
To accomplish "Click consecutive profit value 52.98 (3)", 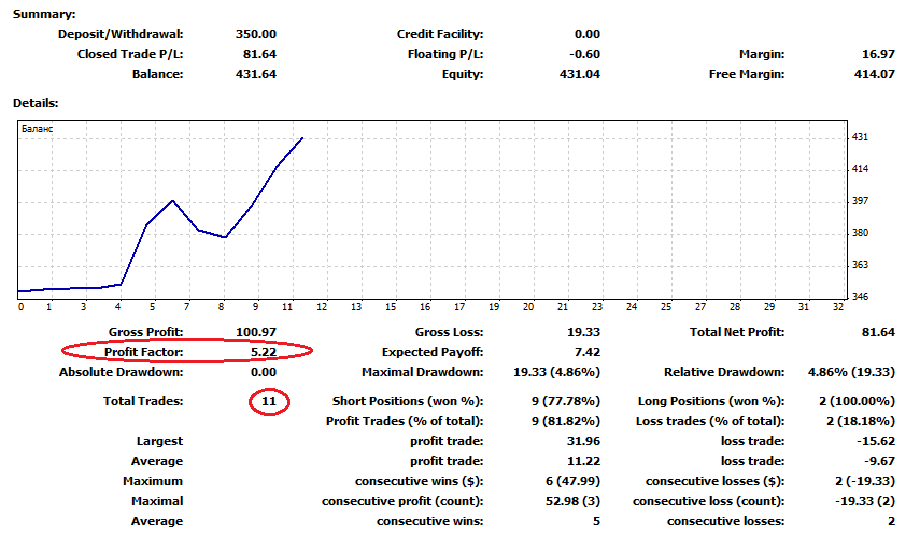I will coord(573,501).
